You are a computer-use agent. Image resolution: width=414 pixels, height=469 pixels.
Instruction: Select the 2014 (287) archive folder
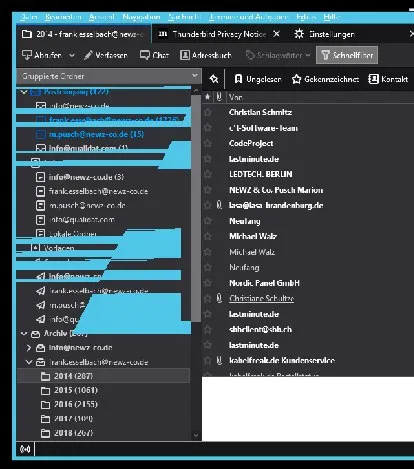(x=103, y=376)
